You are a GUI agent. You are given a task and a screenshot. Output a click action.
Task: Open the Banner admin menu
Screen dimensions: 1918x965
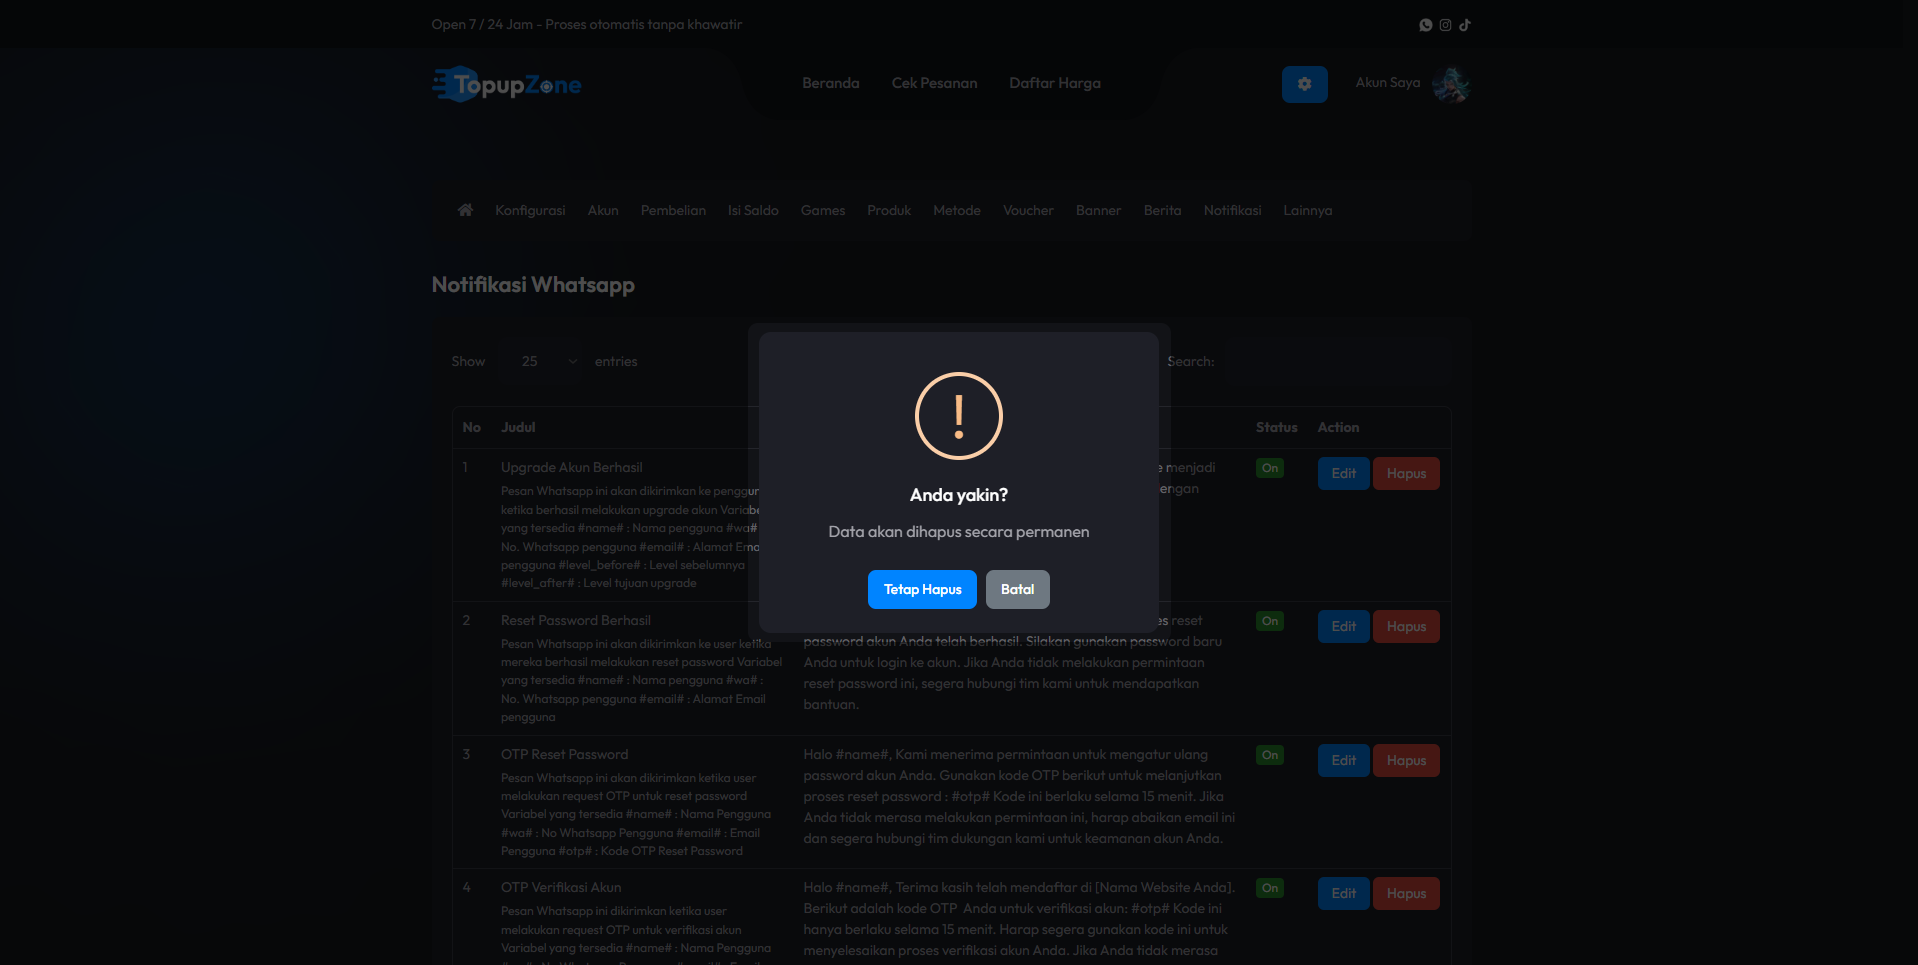(x=1098, y=210)
